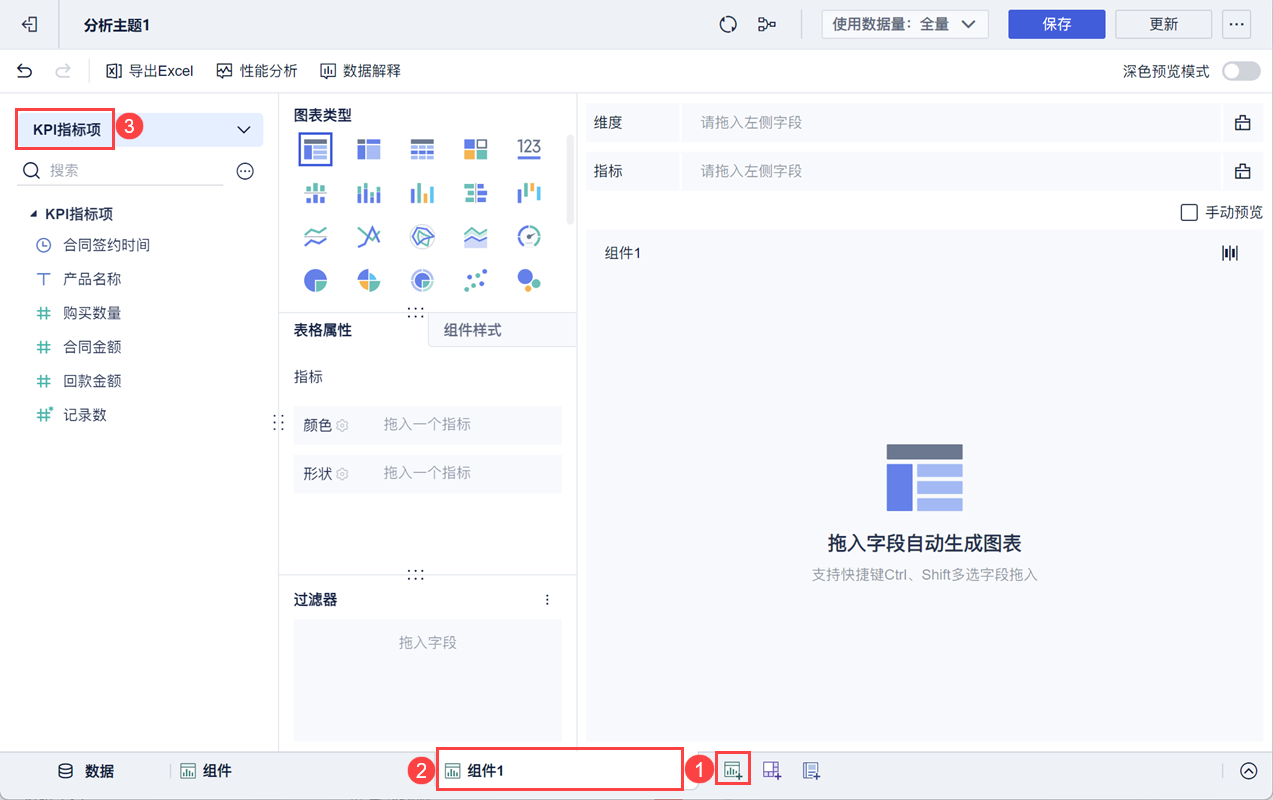Screen dimensions: 1273x800
Task: Open settings gear beside 形状
Action: click(x=342, y=474)
